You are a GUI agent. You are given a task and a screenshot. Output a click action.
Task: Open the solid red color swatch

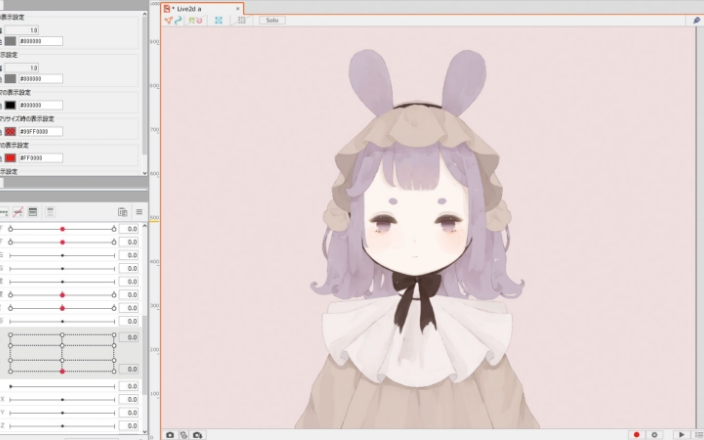click(x=10, y=158)
